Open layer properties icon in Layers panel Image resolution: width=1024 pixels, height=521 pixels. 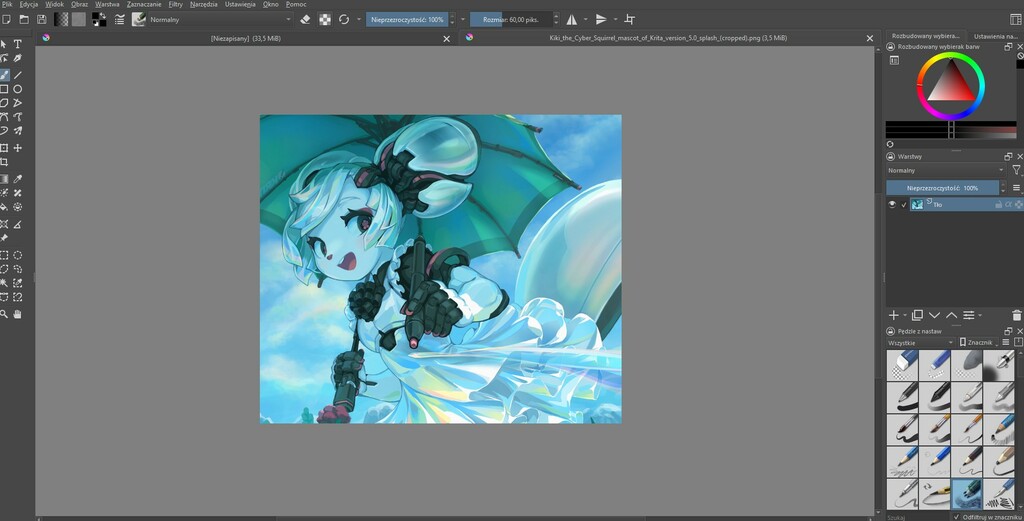[x=968, y=315]
